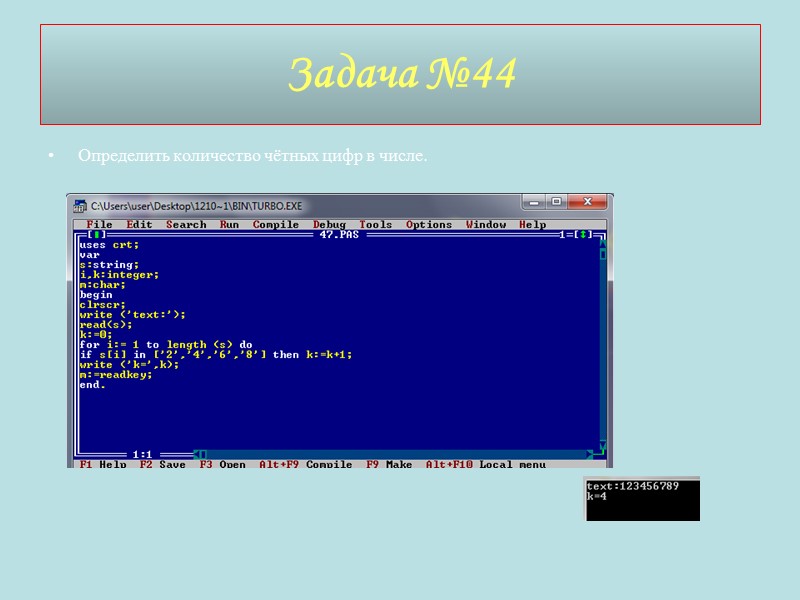
Task: Click the 'text:123456789' console output line
Action: [633, 486]
